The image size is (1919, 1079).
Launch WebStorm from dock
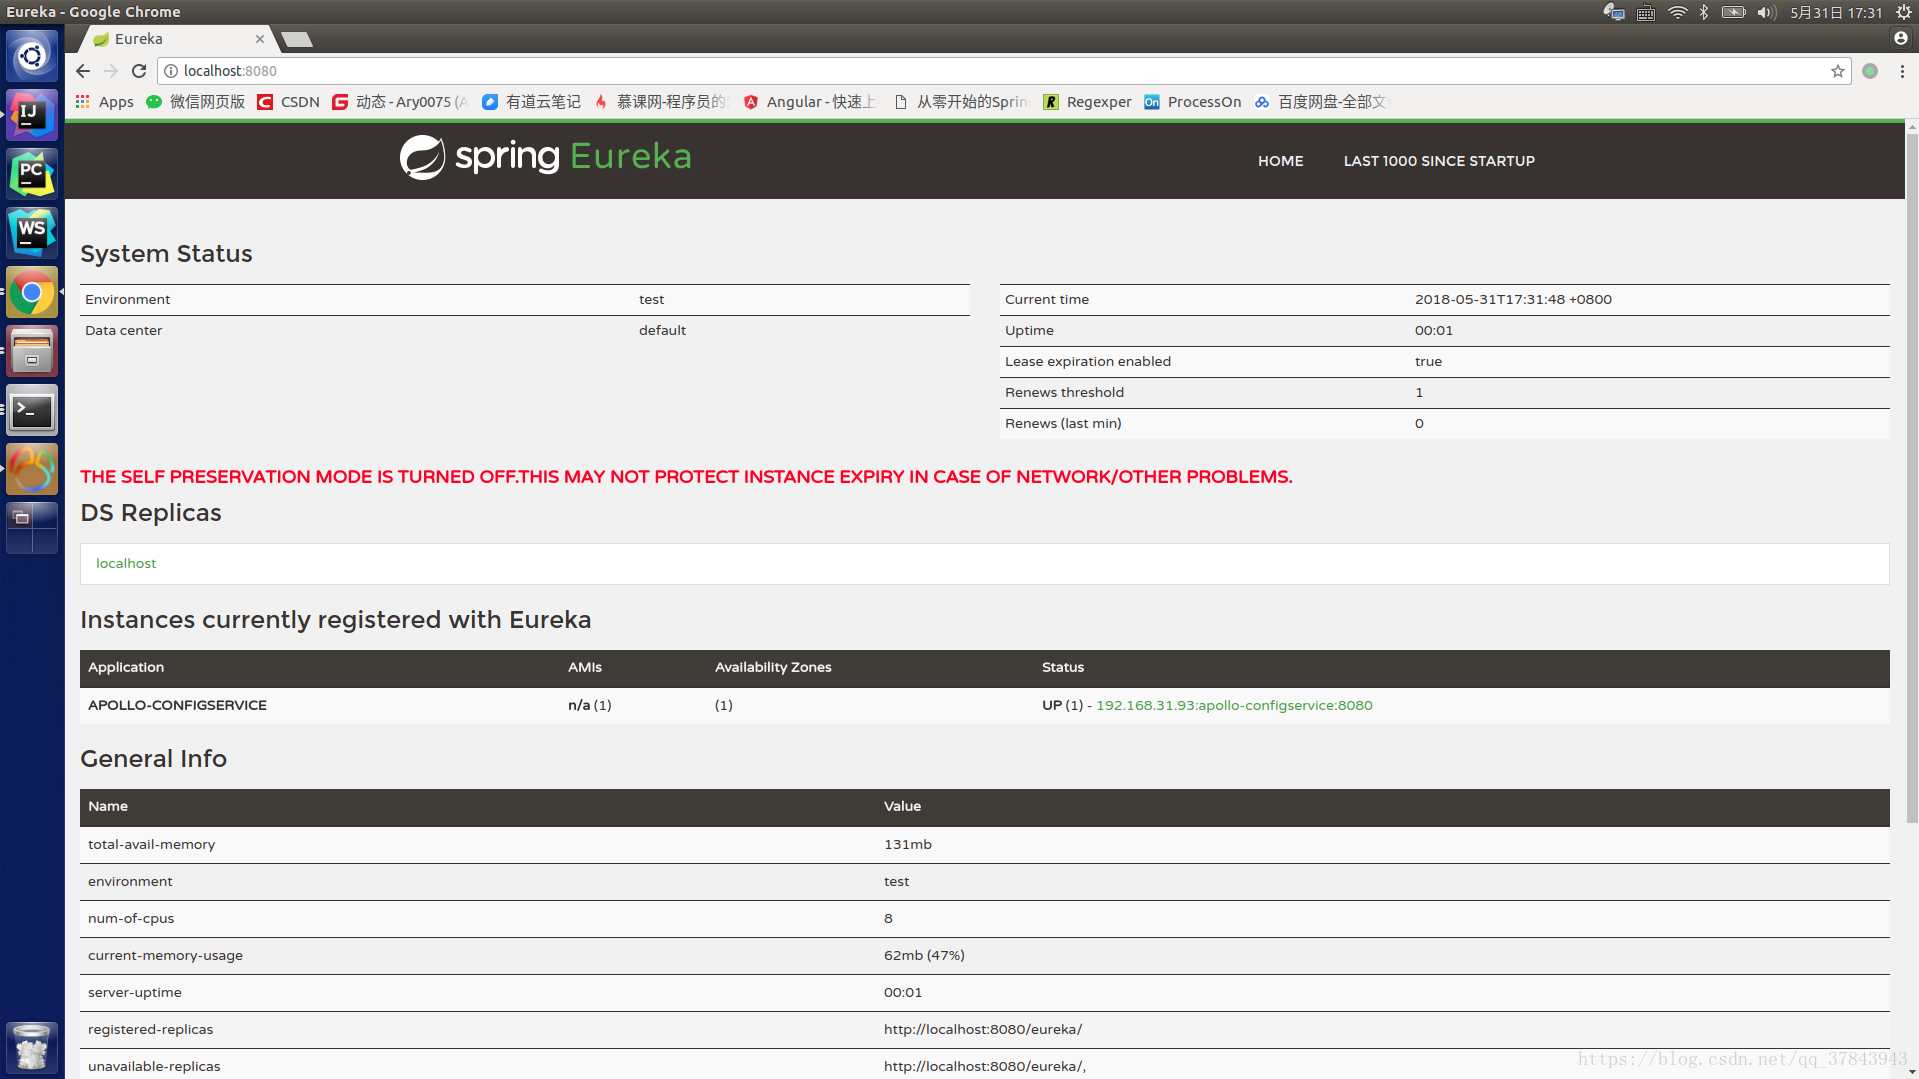32,233
